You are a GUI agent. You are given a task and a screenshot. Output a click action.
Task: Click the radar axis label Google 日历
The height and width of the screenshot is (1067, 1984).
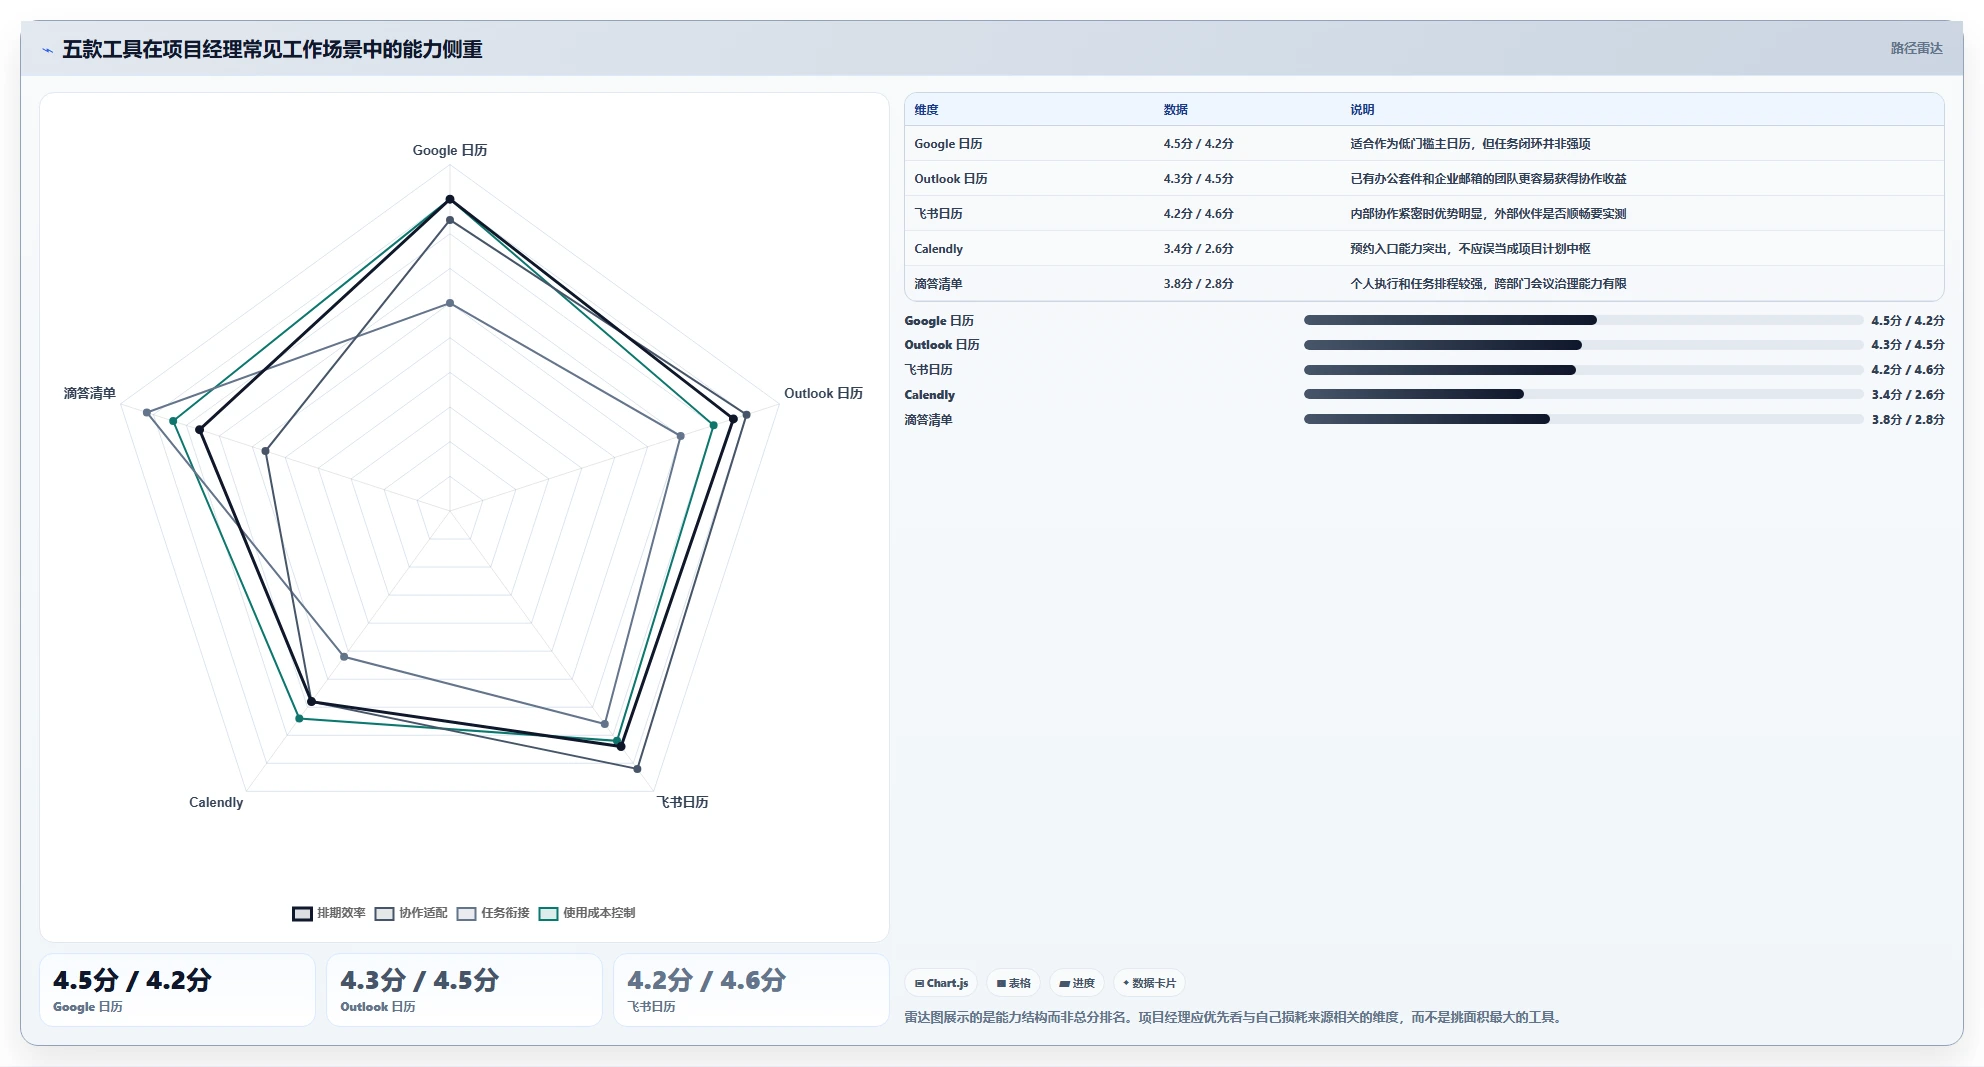pos(450,150)
